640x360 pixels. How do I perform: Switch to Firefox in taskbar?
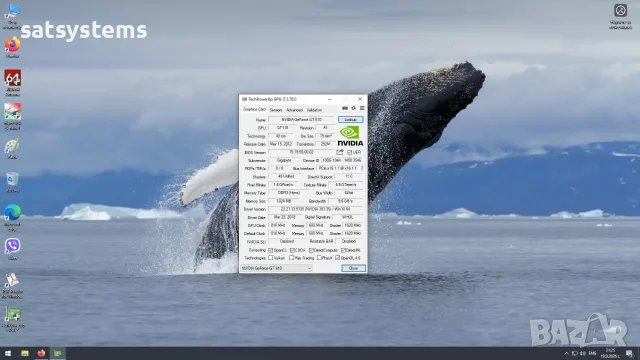click(x=41, y=353)
